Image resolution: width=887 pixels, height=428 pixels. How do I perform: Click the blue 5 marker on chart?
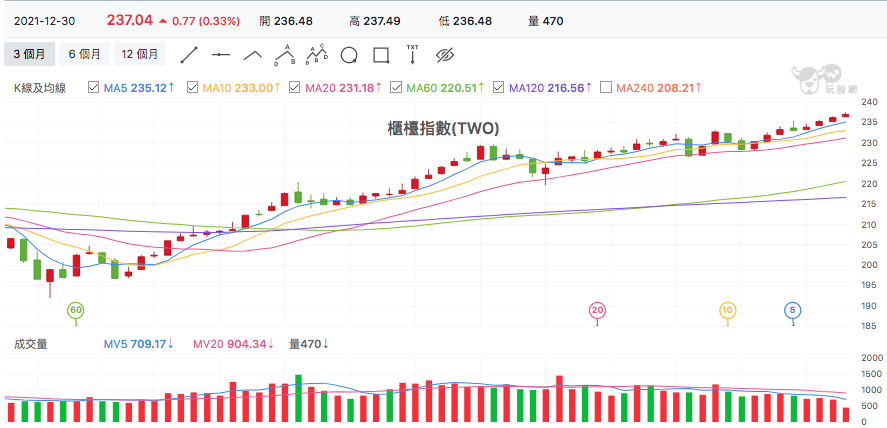(x=793, y=310)
